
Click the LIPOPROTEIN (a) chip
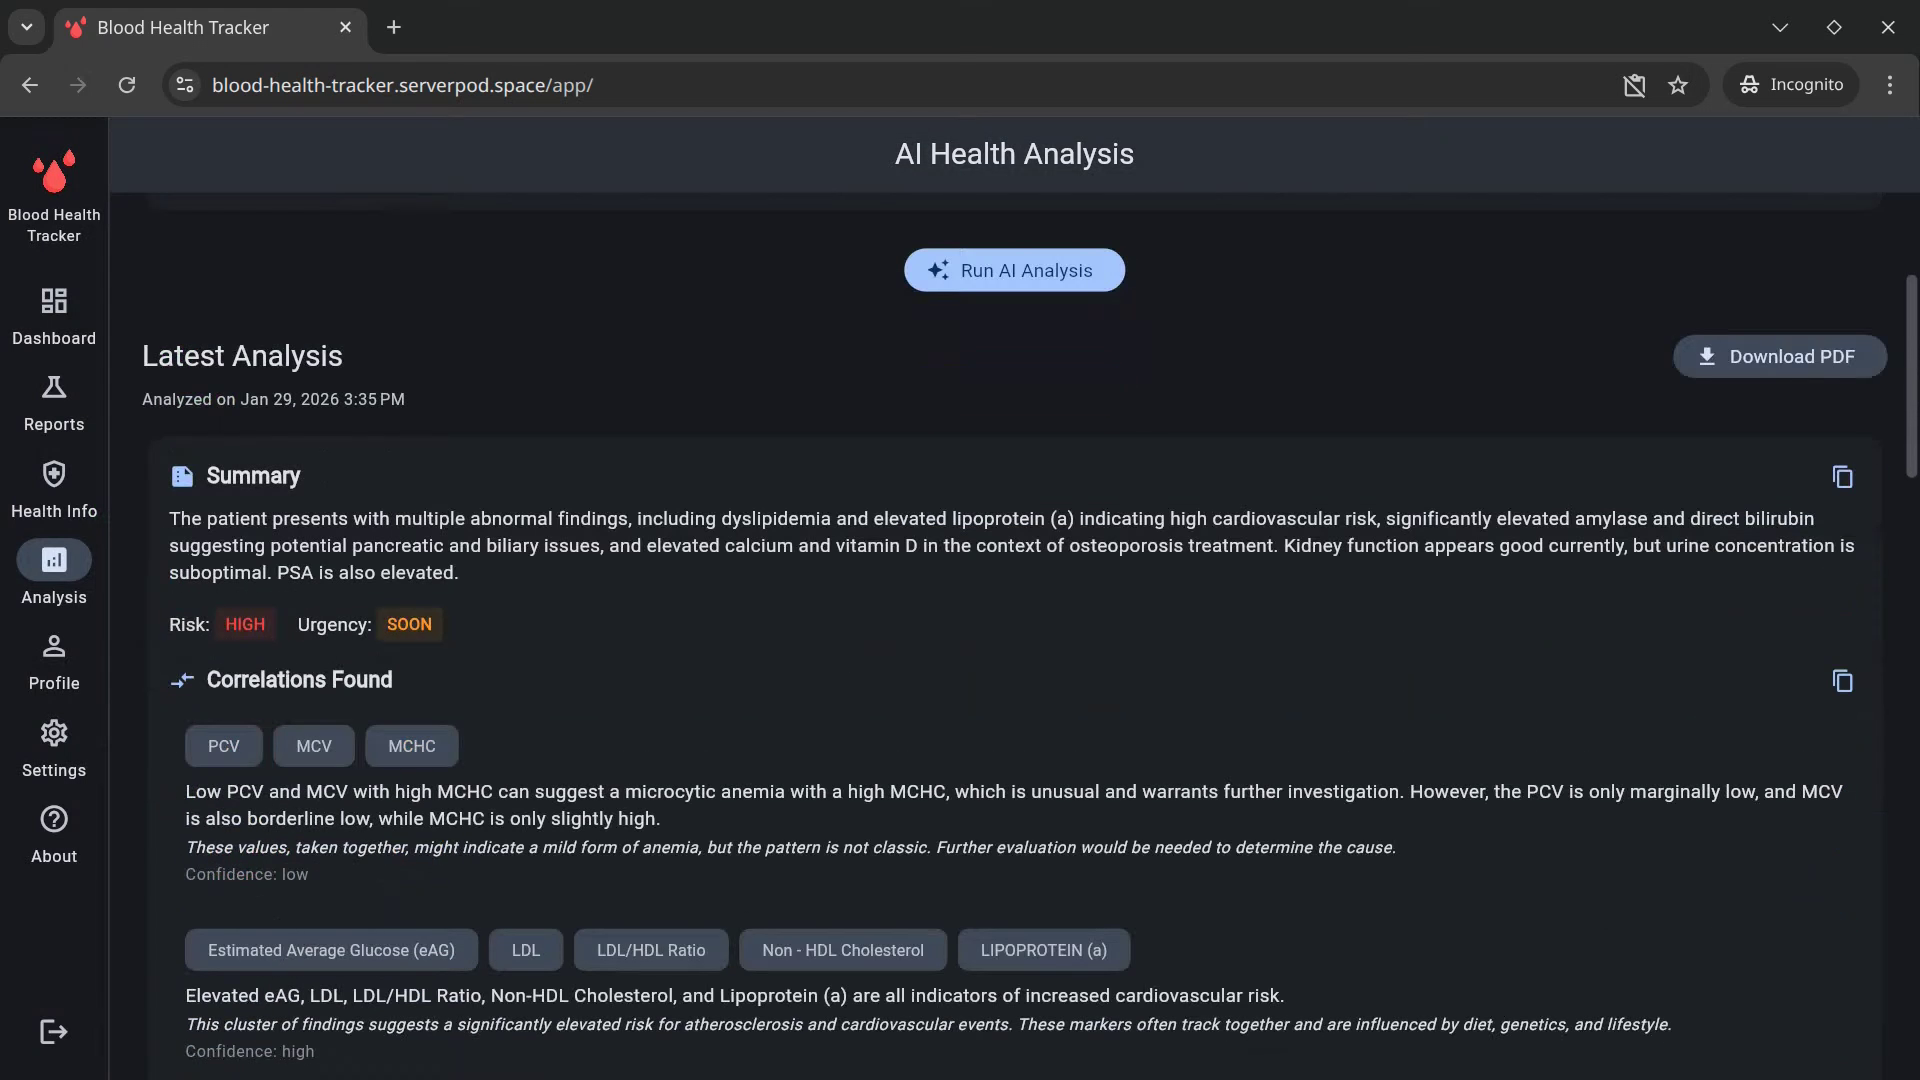(1043, 950)
